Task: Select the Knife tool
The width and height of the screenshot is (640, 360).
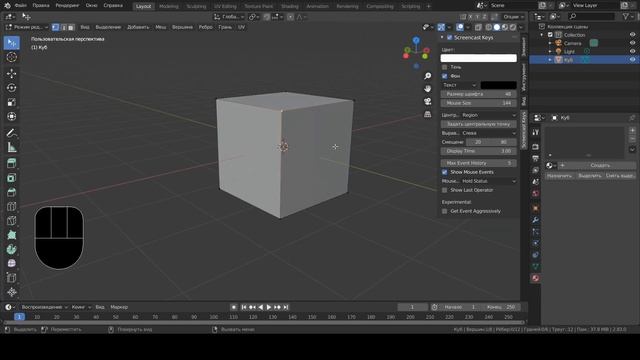Action: coord(11,220)
